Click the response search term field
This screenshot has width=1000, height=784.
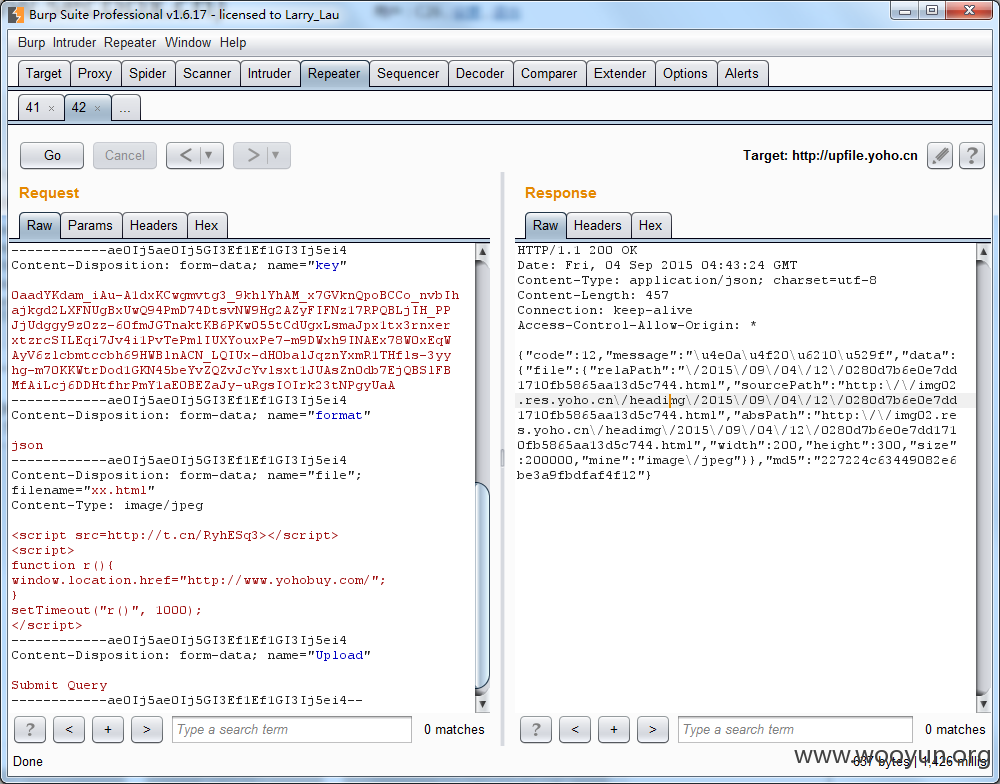(x=795, y=729)
